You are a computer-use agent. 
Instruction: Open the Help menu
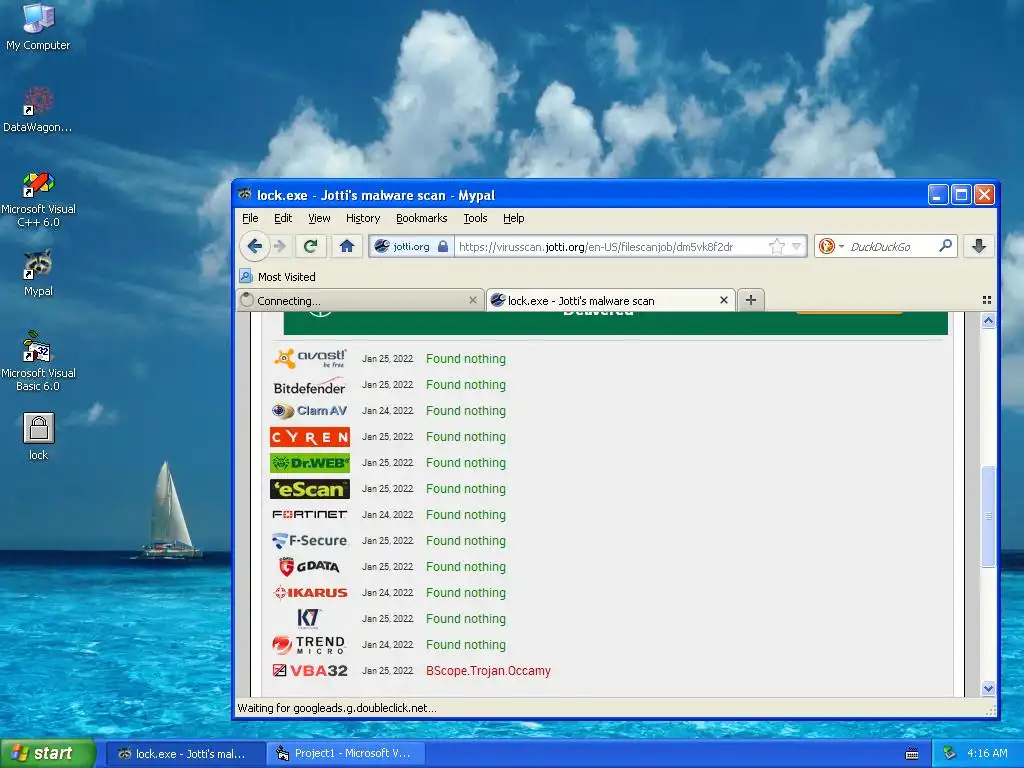(513, 218)
